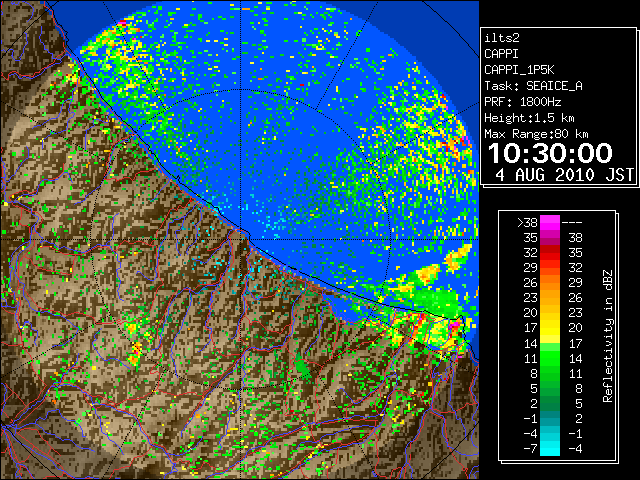Select the 'CAPPI' product type text

(x=501, y=54)
